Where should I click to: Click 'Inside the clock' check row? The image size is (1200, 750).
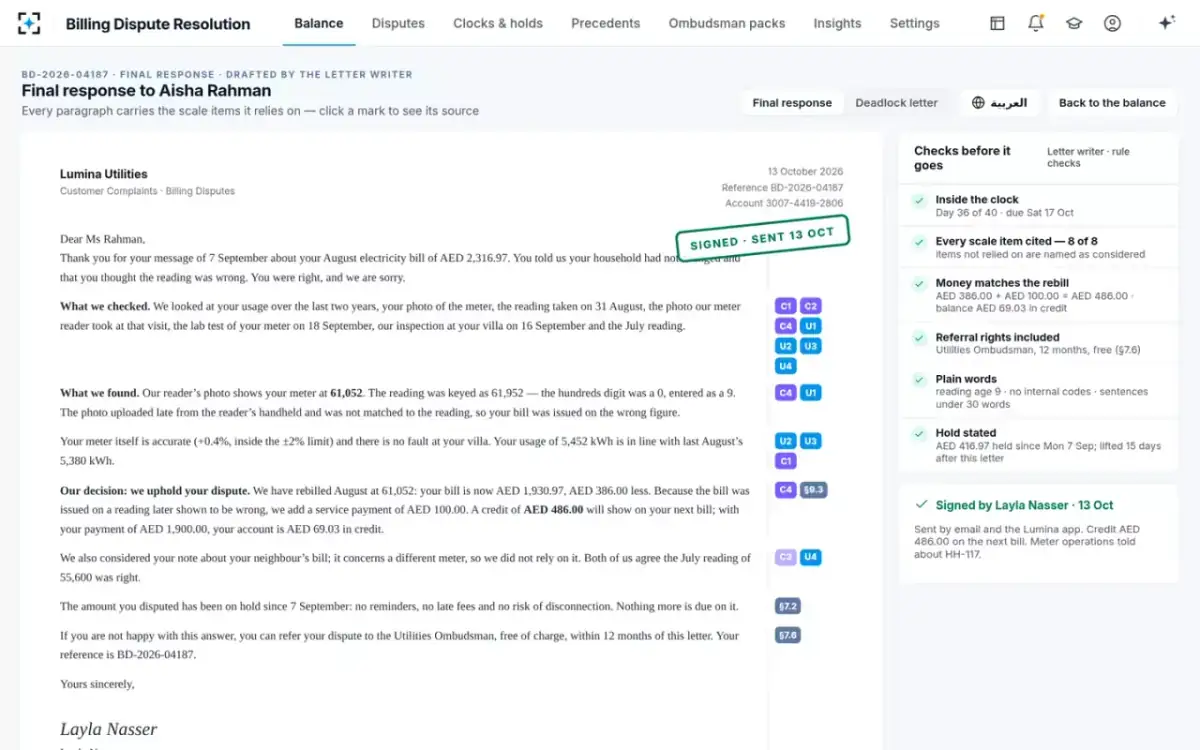pos(1038,206)
